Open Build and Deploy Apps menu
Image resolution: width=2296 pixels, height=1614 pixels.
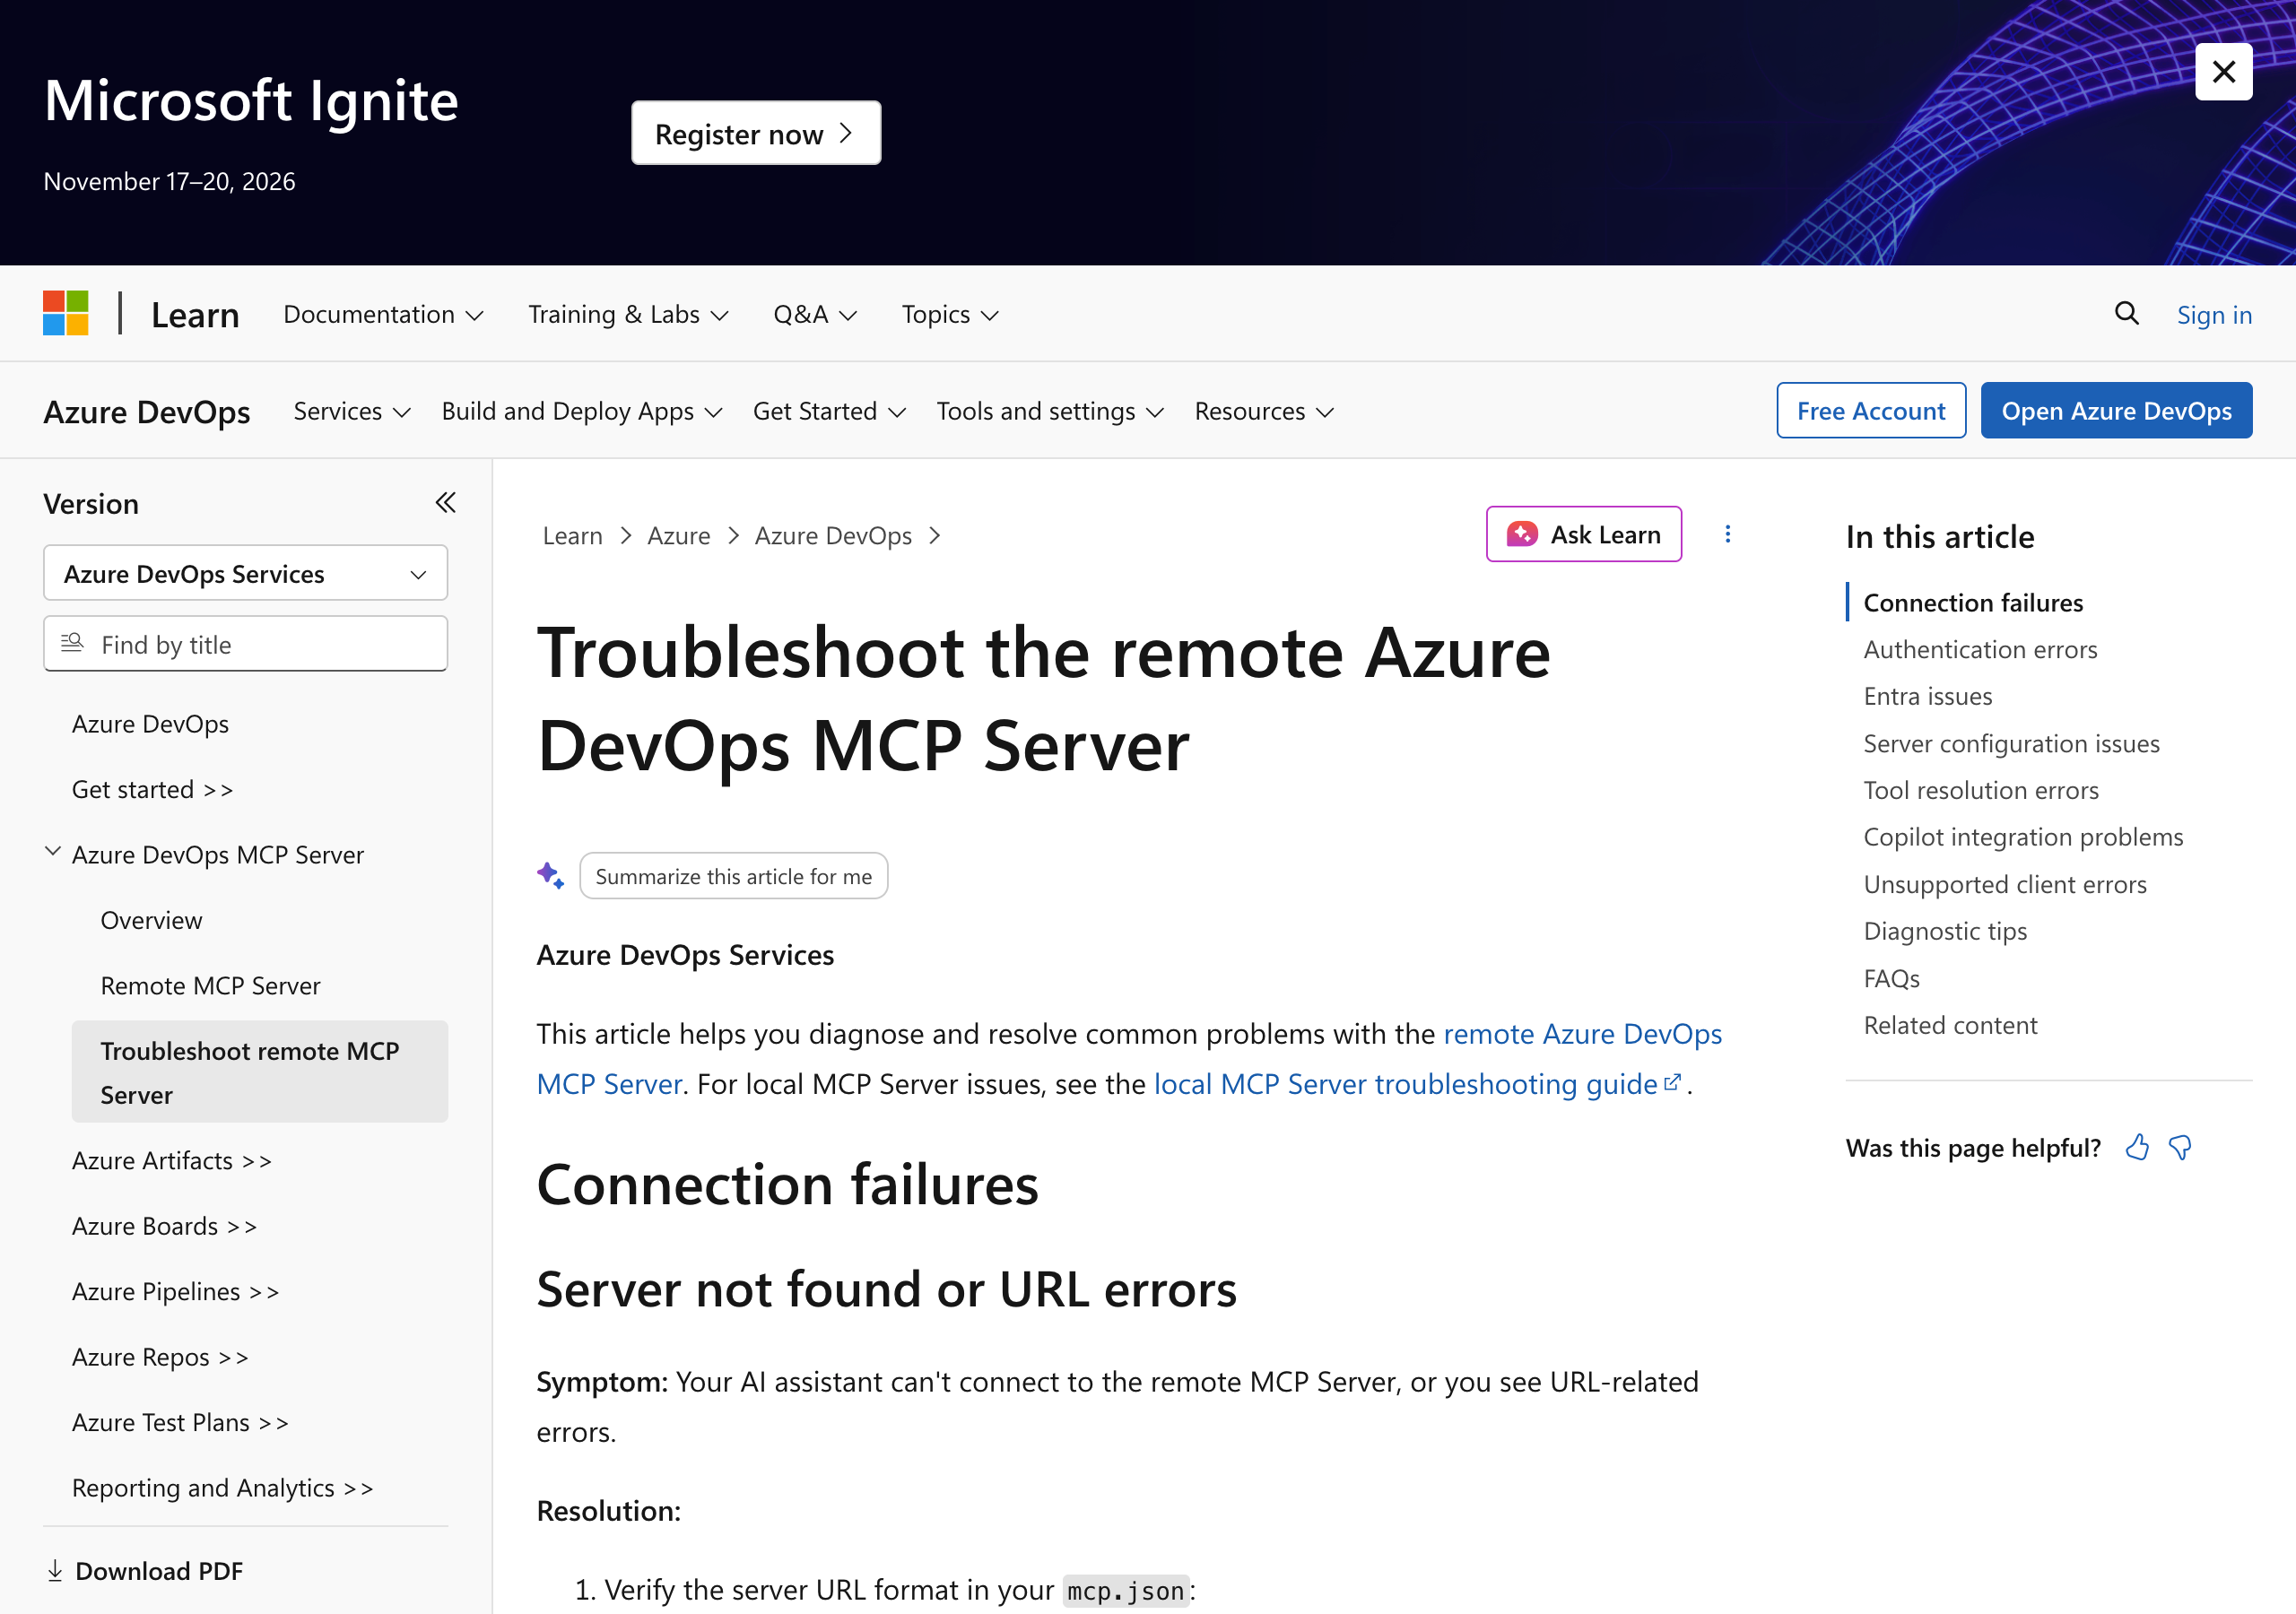click(x=582, y=412)
